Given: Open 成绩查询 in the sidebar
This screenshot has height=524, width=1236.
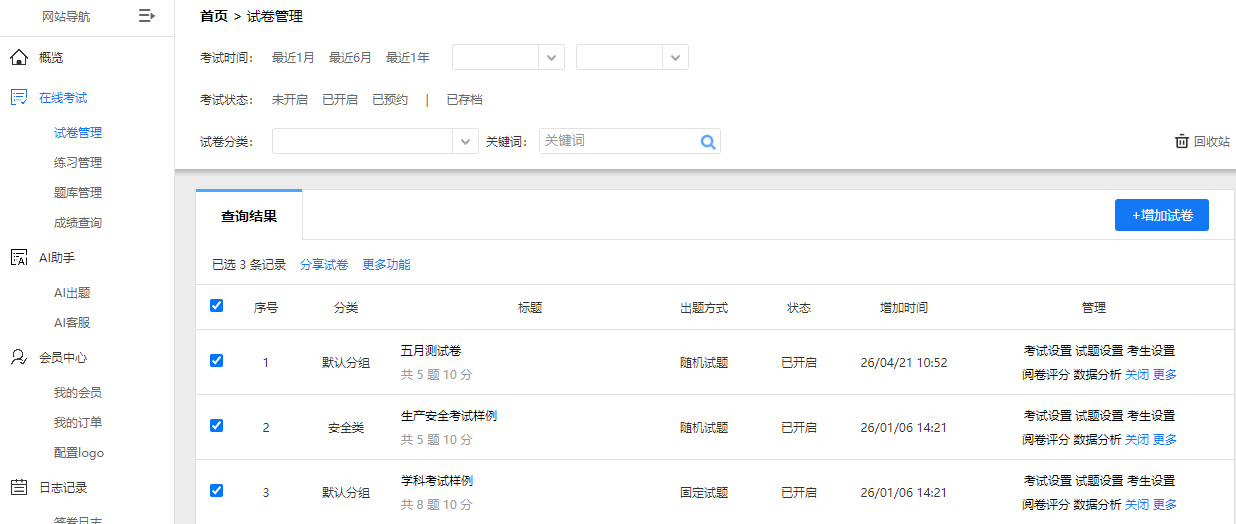Looking at the screenshot, I should point(78,222).
